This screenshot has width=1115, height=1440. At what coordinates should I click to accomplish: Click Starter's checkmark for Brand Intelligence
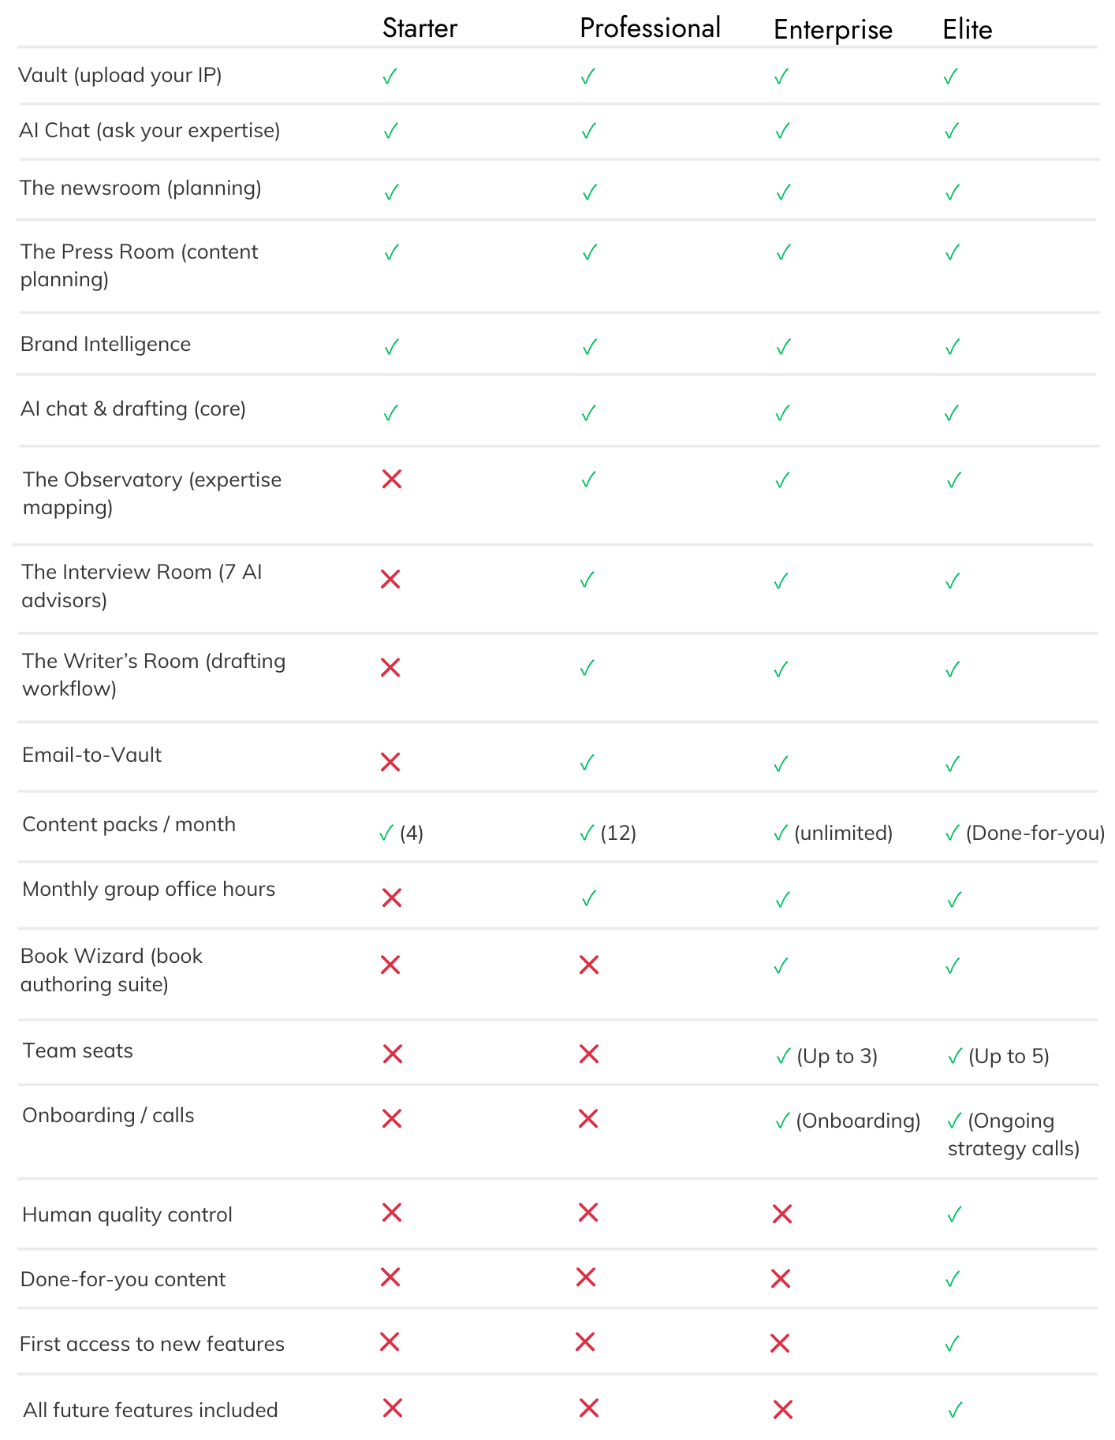point(392,347)
